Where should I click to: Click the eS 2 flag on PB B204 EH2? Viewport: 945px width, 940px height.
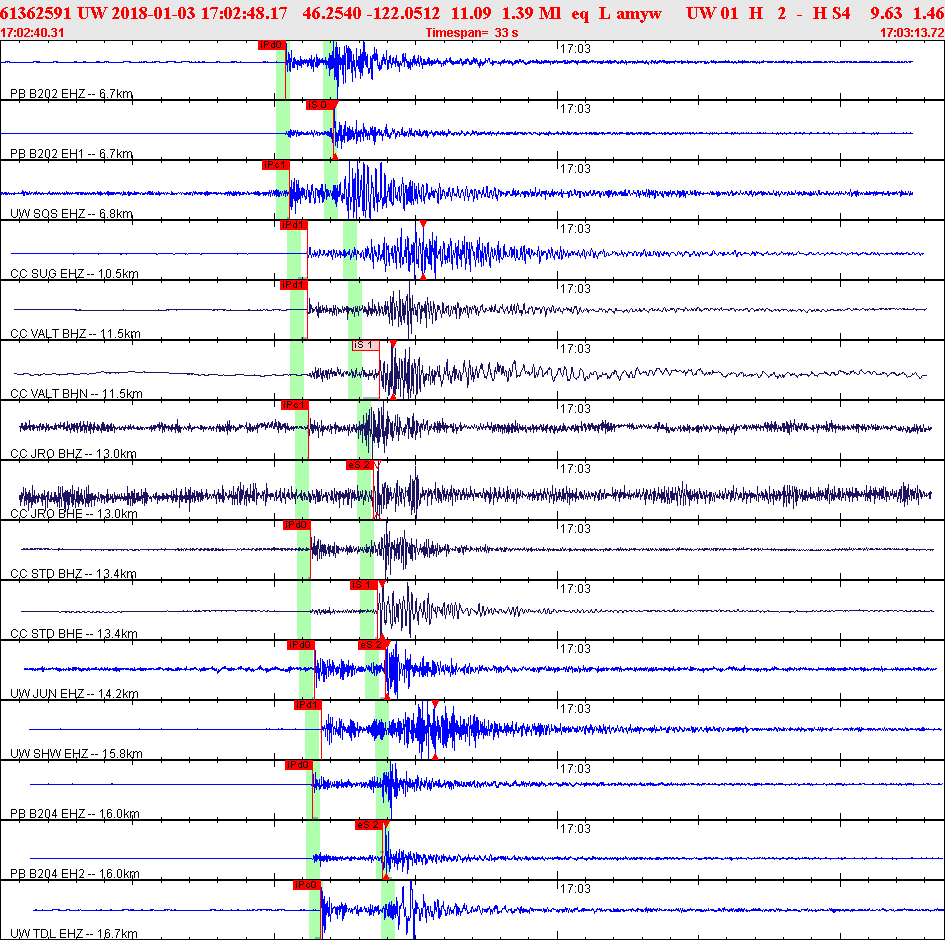(x=369, y=824)
